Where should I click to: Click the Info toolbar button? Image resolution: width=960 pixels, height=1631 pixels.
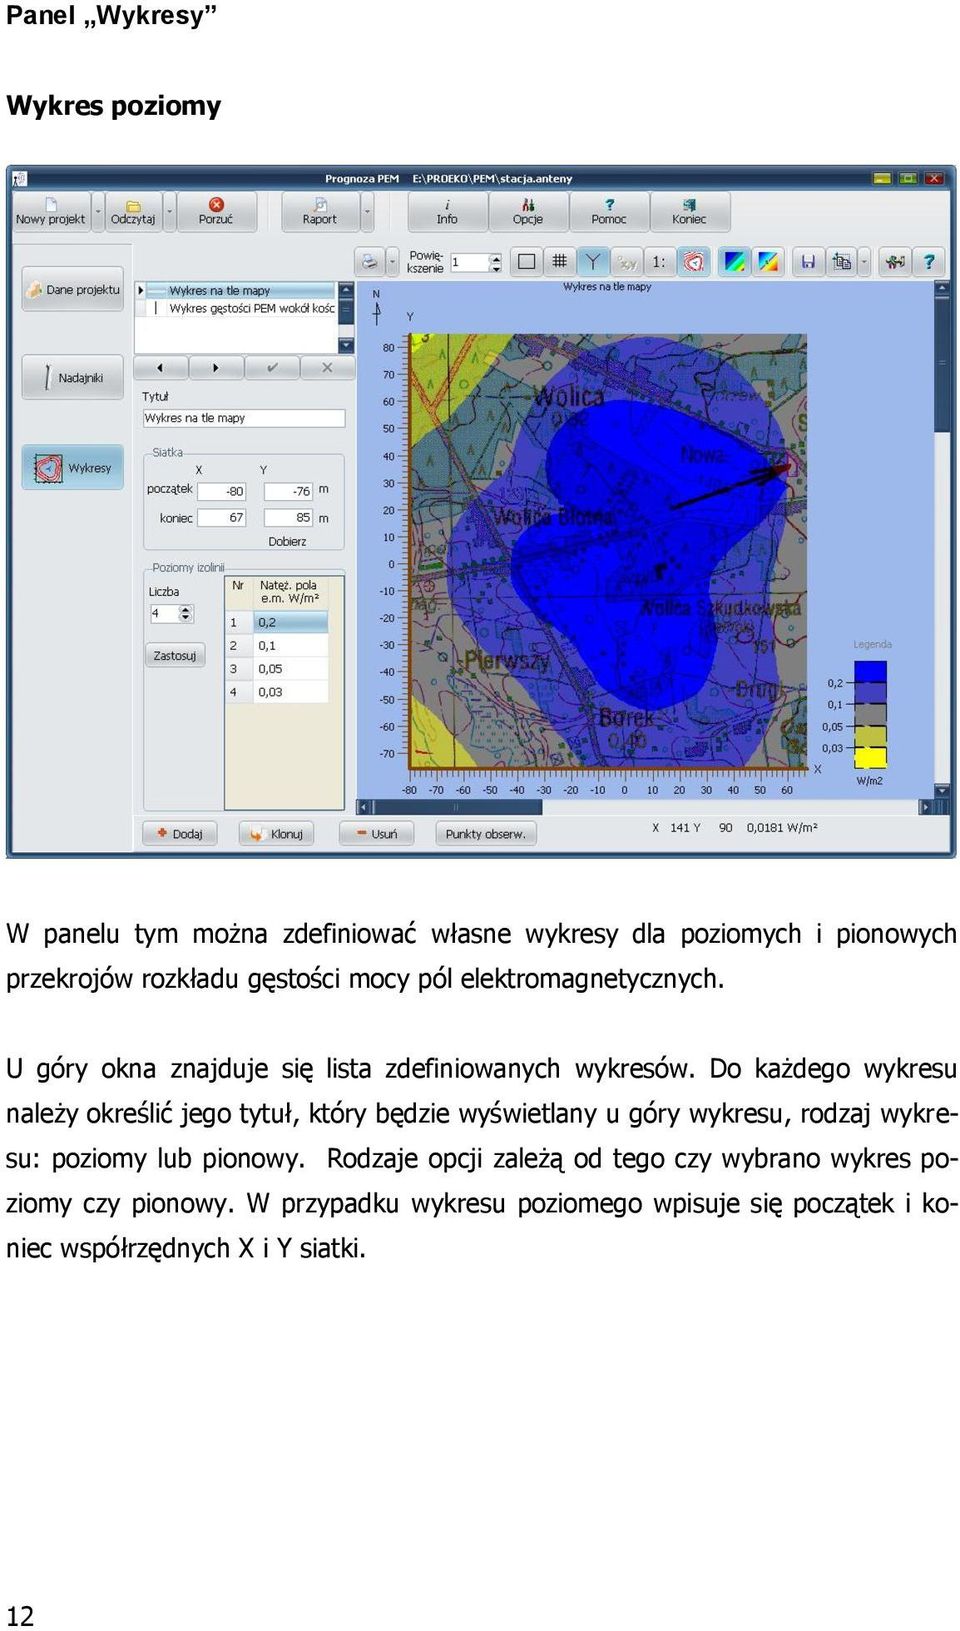click(x=447, y=212)
